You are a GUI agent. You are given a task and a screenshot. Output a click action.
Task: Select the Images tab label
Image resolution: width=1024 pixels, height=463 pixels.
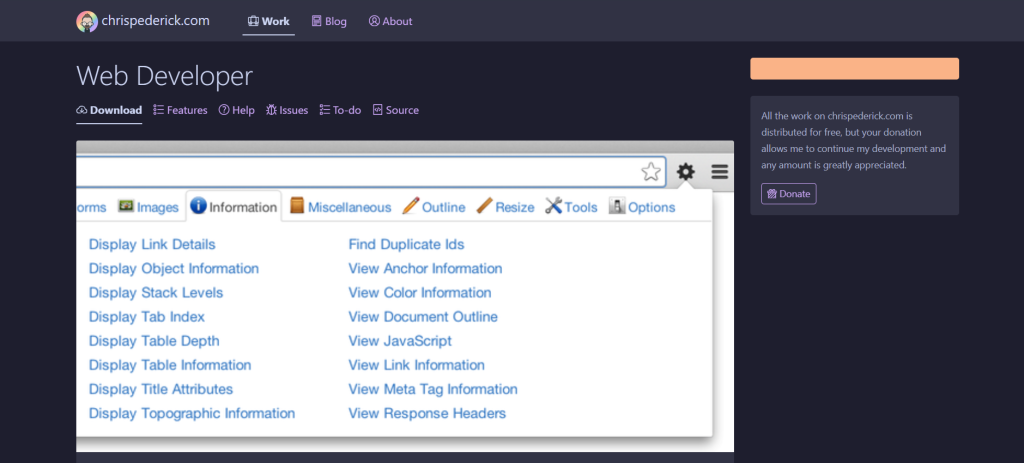click(158, 208)
